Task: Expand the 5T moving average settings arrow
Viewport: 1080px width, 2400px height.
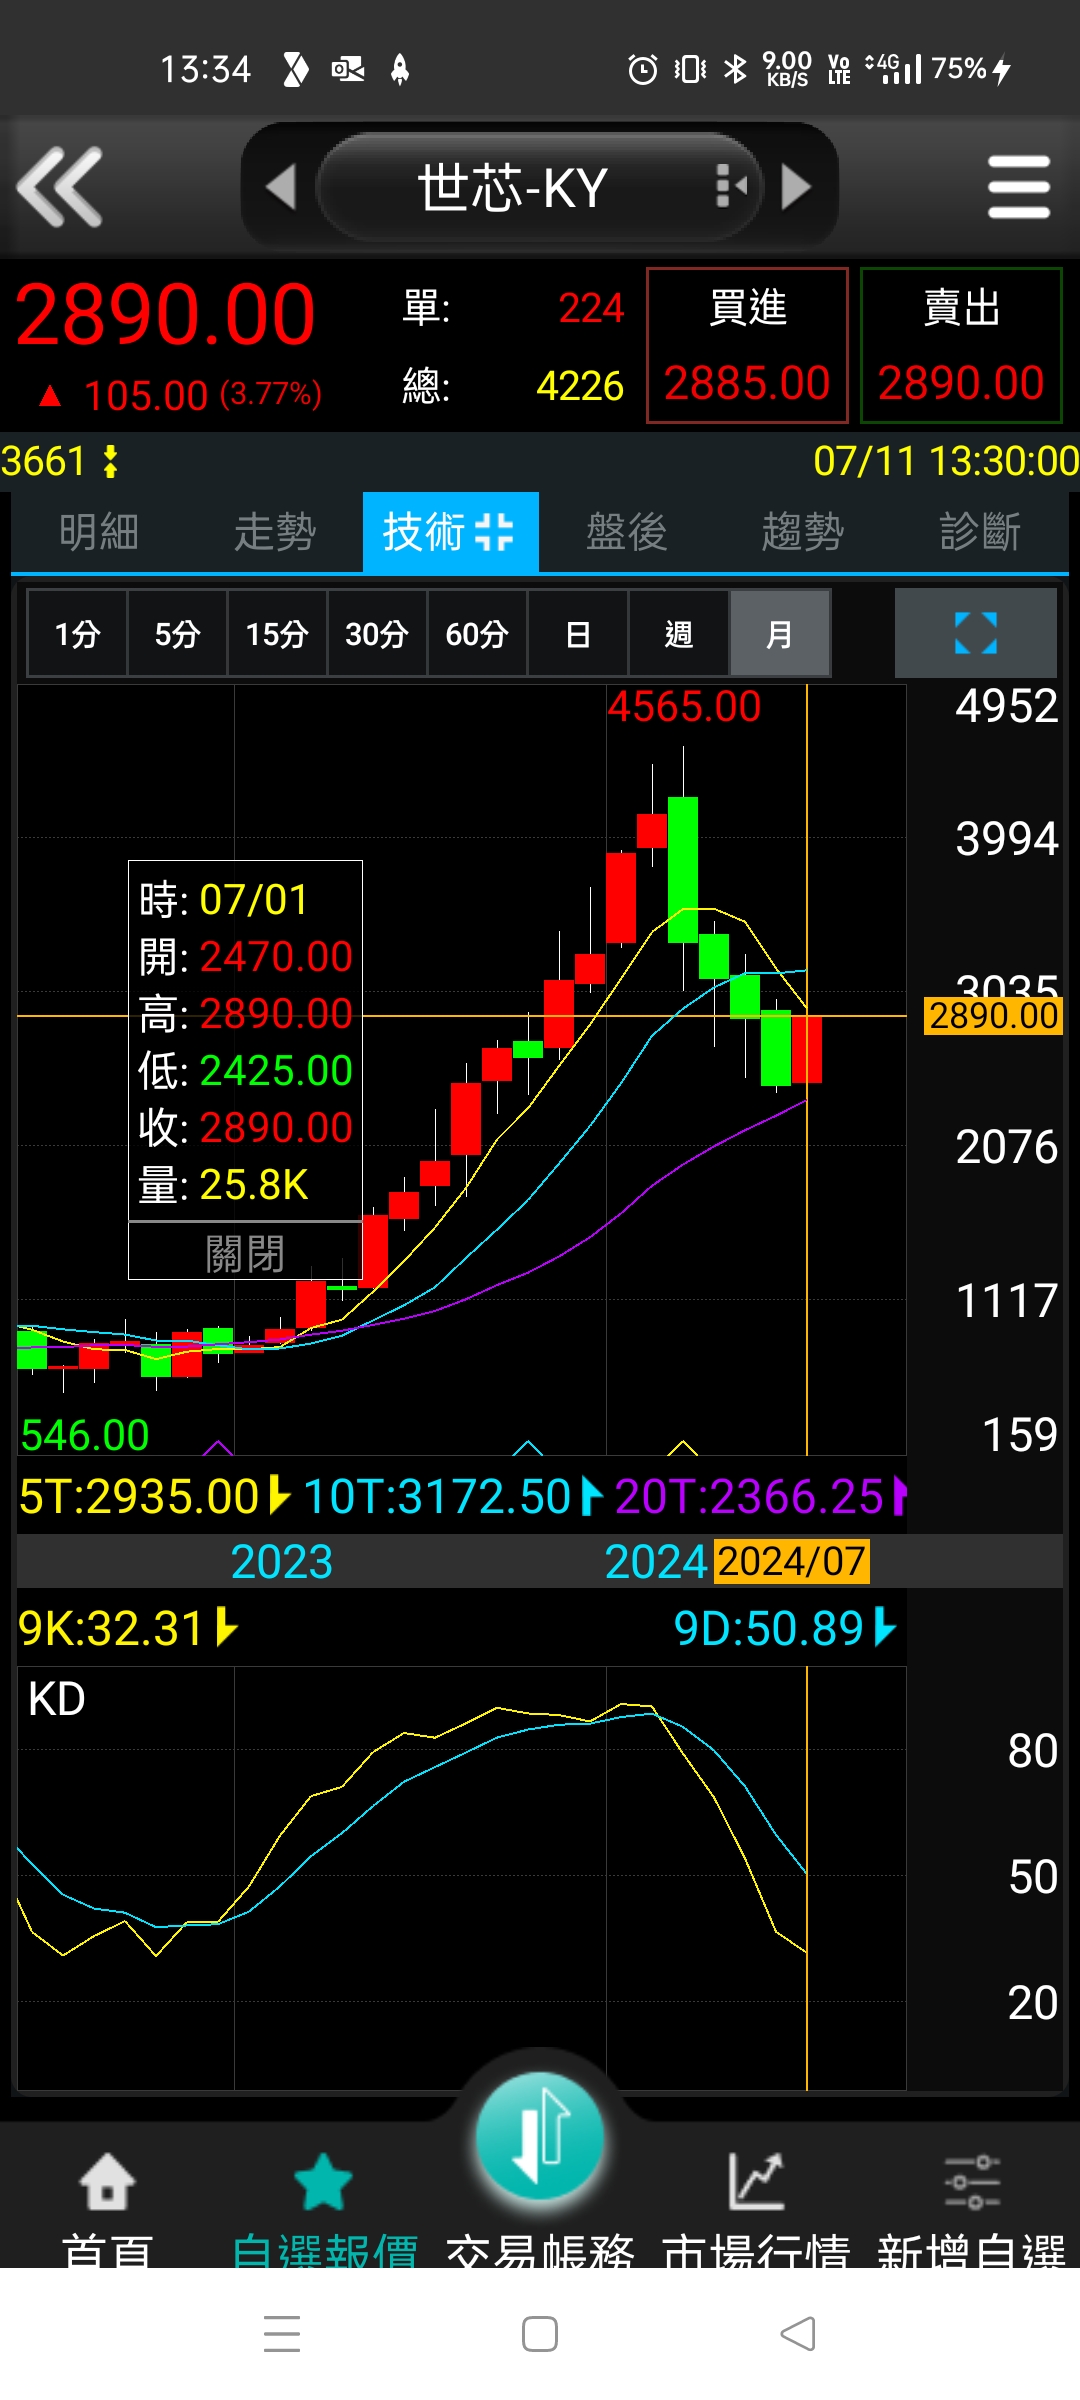Action: click(280, 1496)
